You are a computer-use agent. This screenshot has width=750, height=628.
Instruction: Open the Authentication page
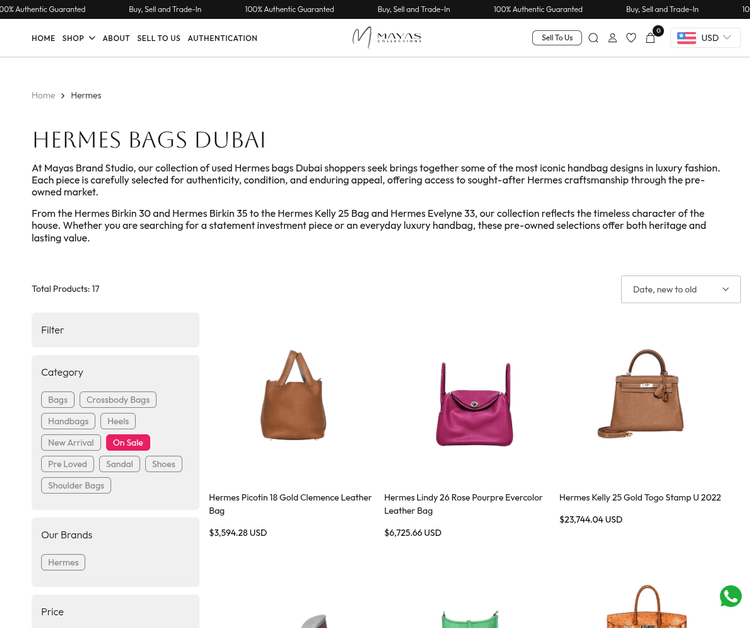(222, 38)
